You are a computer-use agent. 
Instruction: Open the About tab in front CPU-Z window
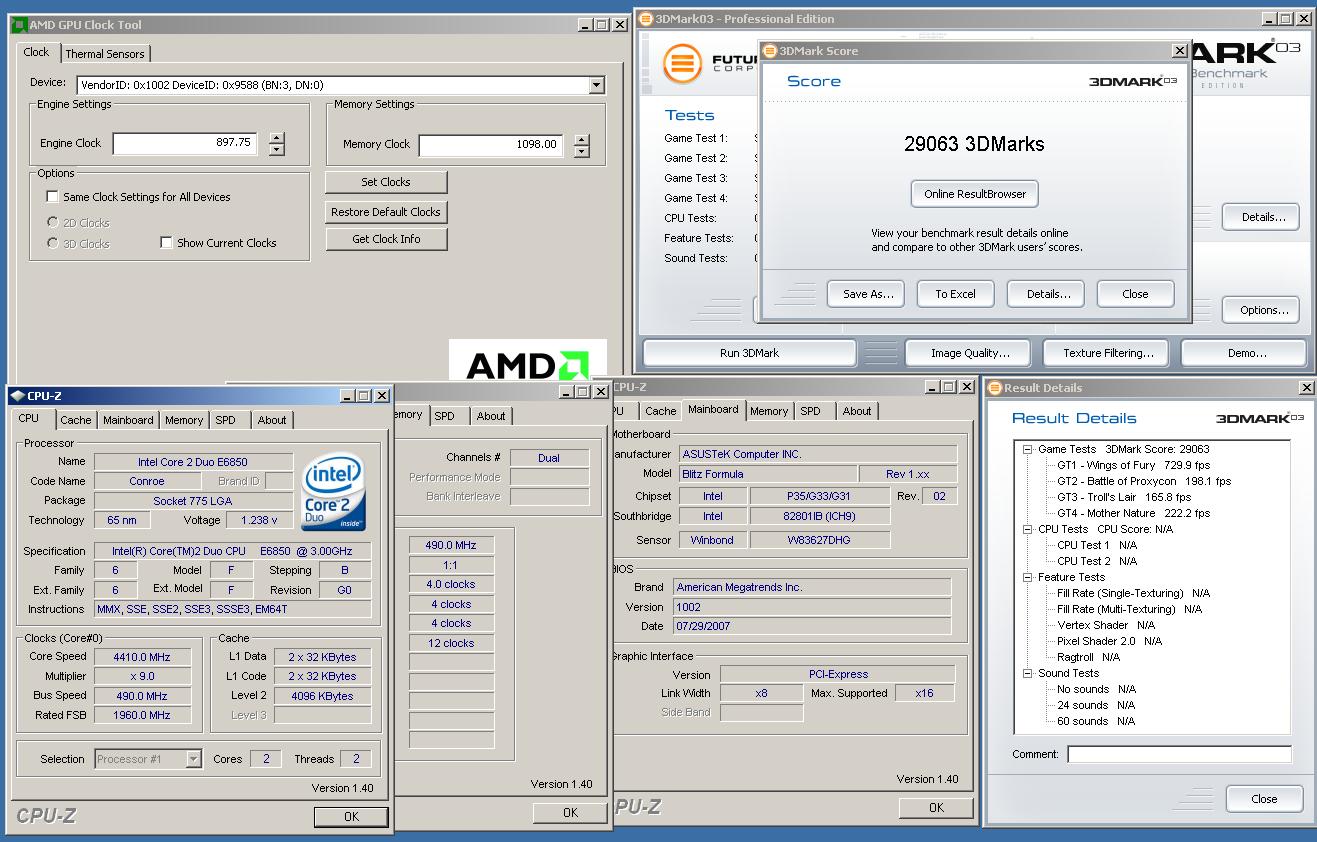pos(272,421)
